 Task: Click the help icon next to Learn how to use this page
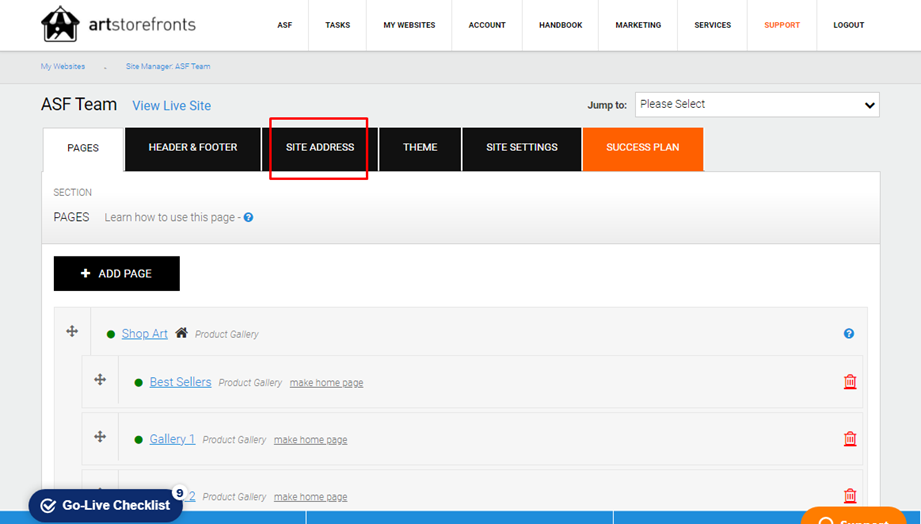coord(248,217)
